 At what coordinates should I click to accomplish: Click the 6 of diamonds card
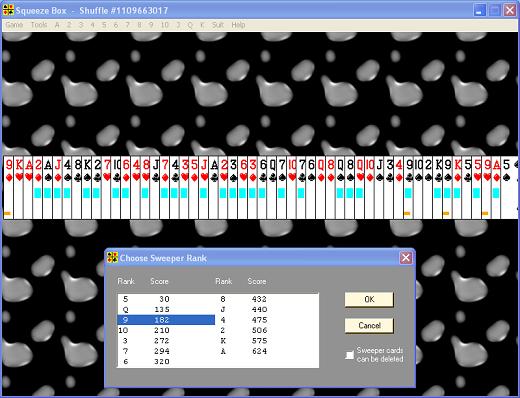[x=126, y=188]
